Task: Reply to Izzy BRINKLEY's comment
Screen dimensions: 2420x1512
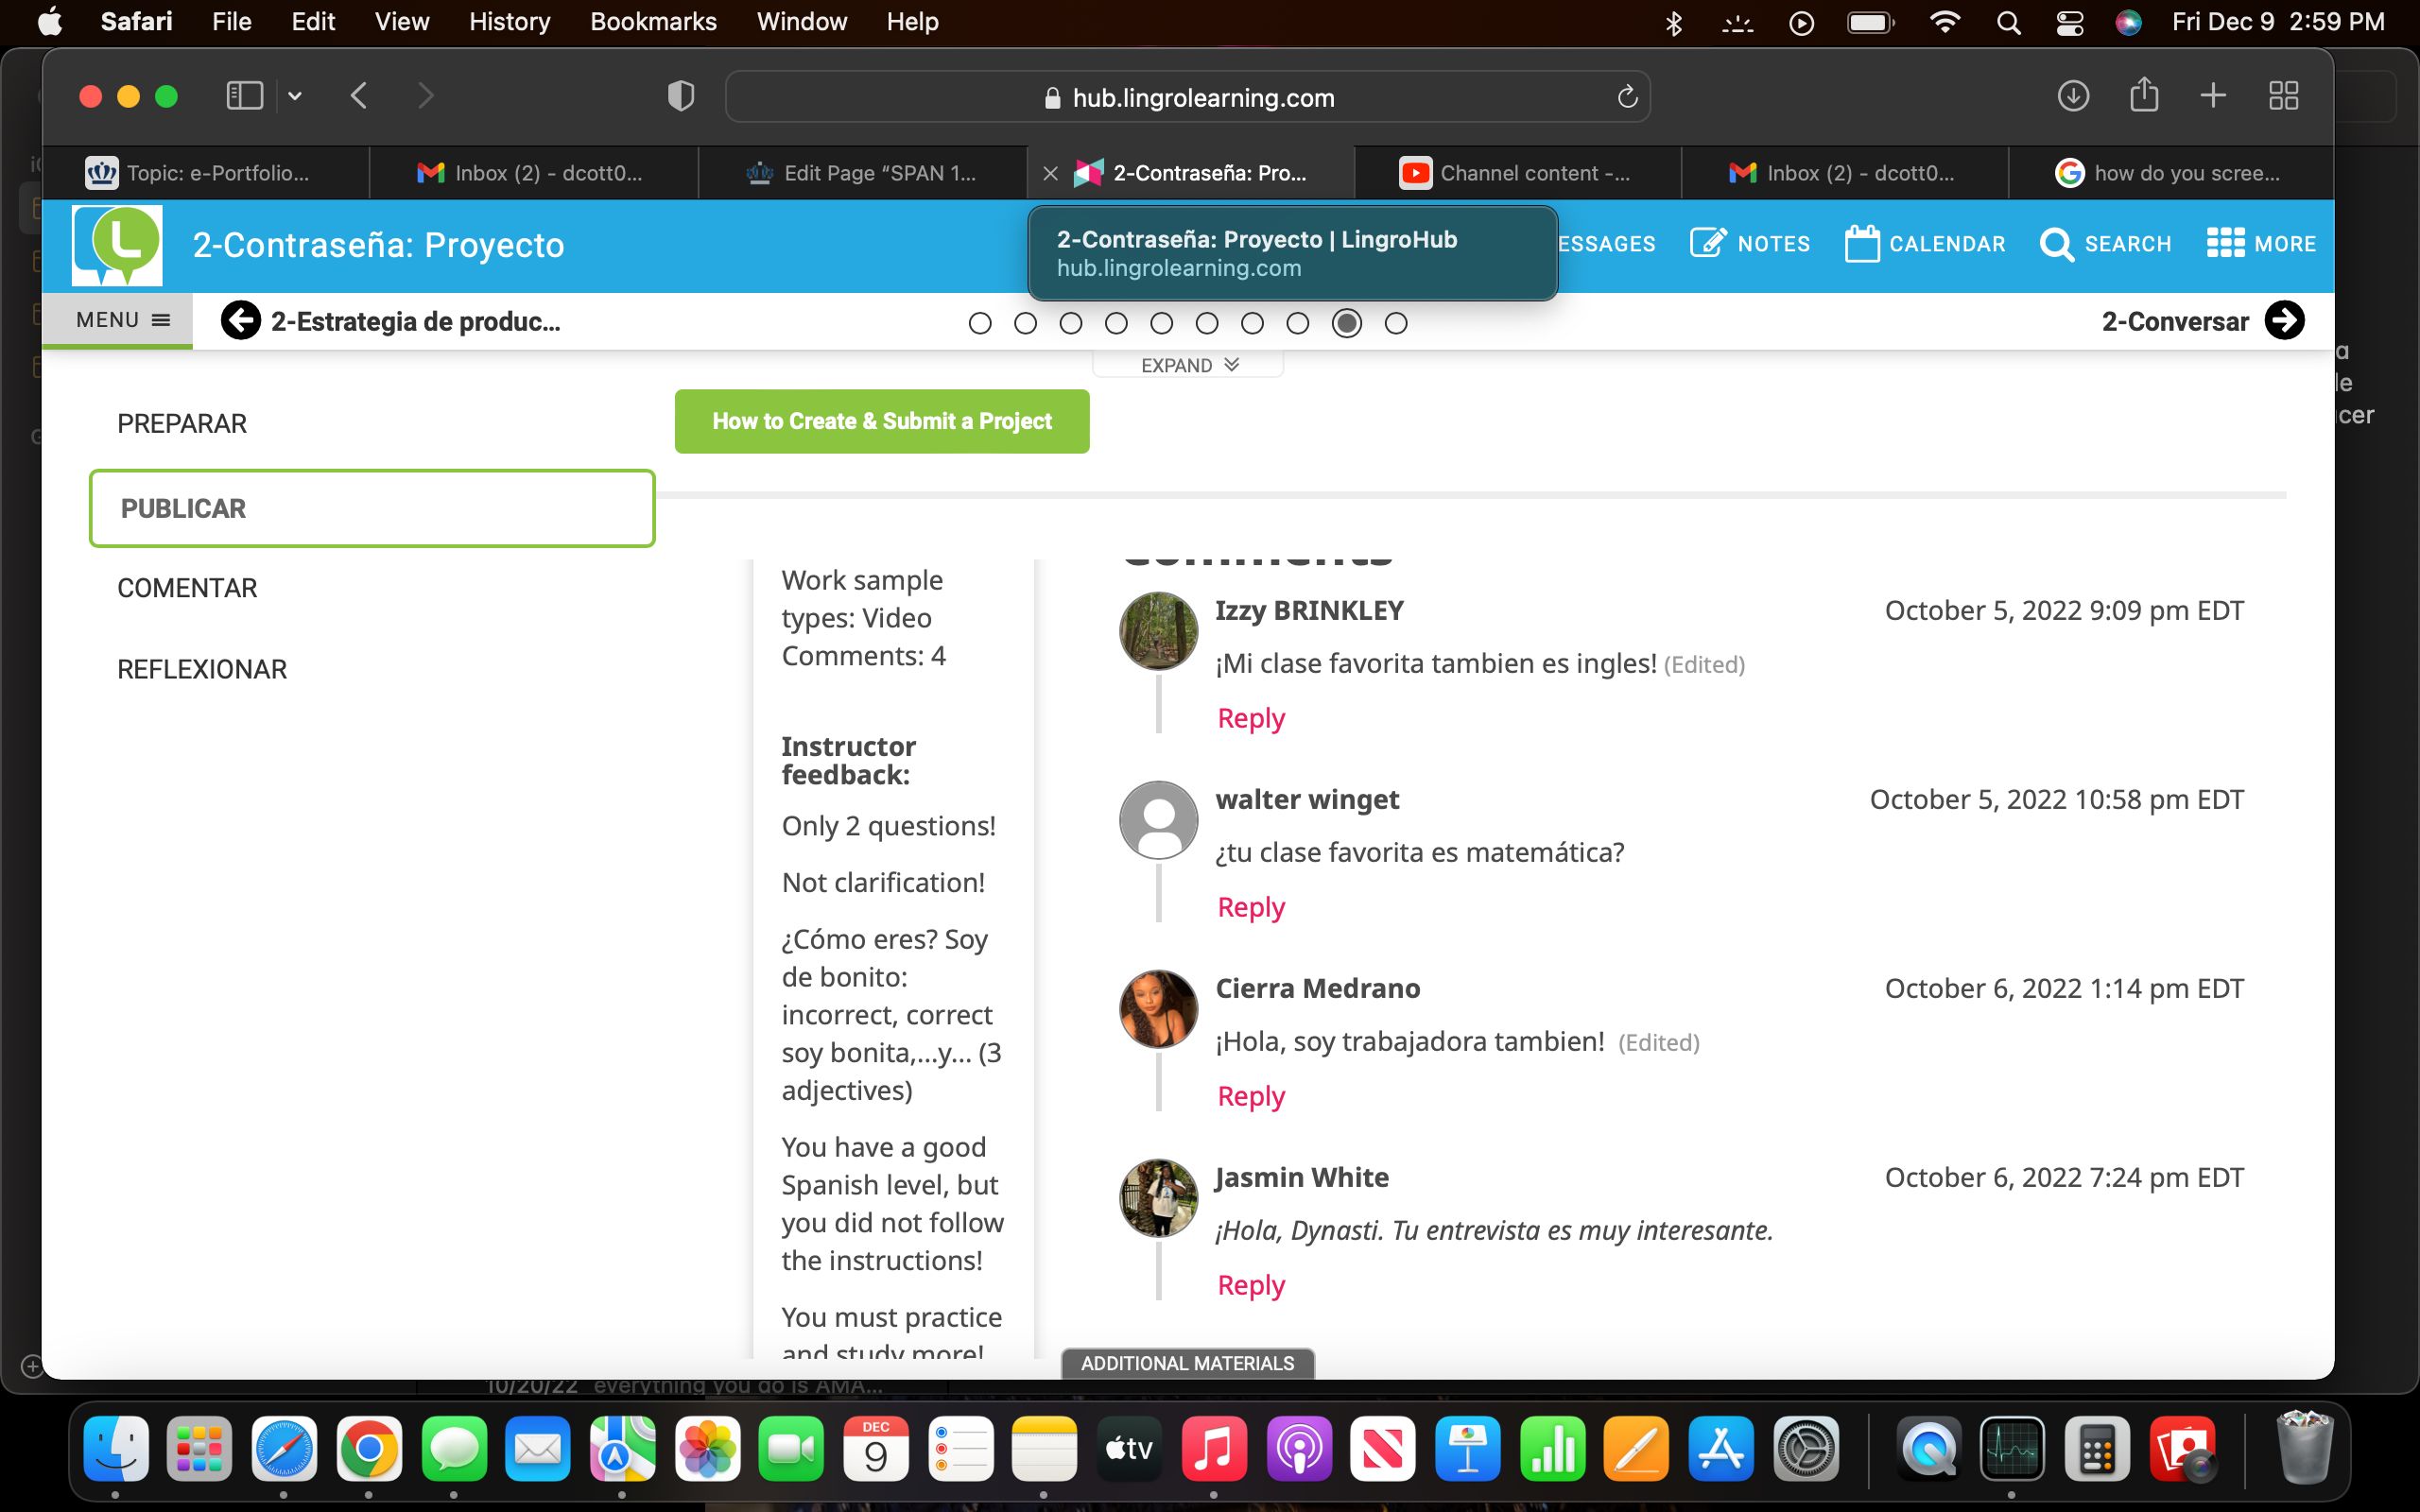Action: [x=1250, y=718]
